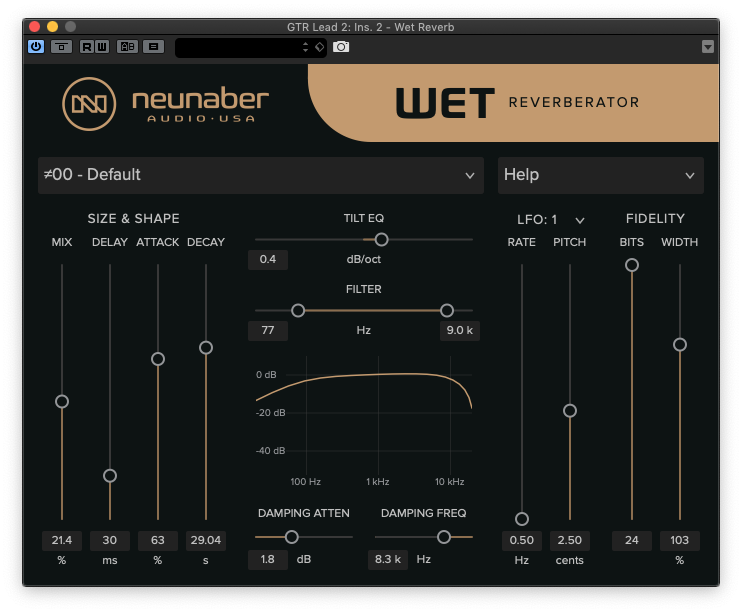The width and height of the screenshot is (742, 613).
Task: Click the DECAY value field 29.04
Action: tap(206, 540)
